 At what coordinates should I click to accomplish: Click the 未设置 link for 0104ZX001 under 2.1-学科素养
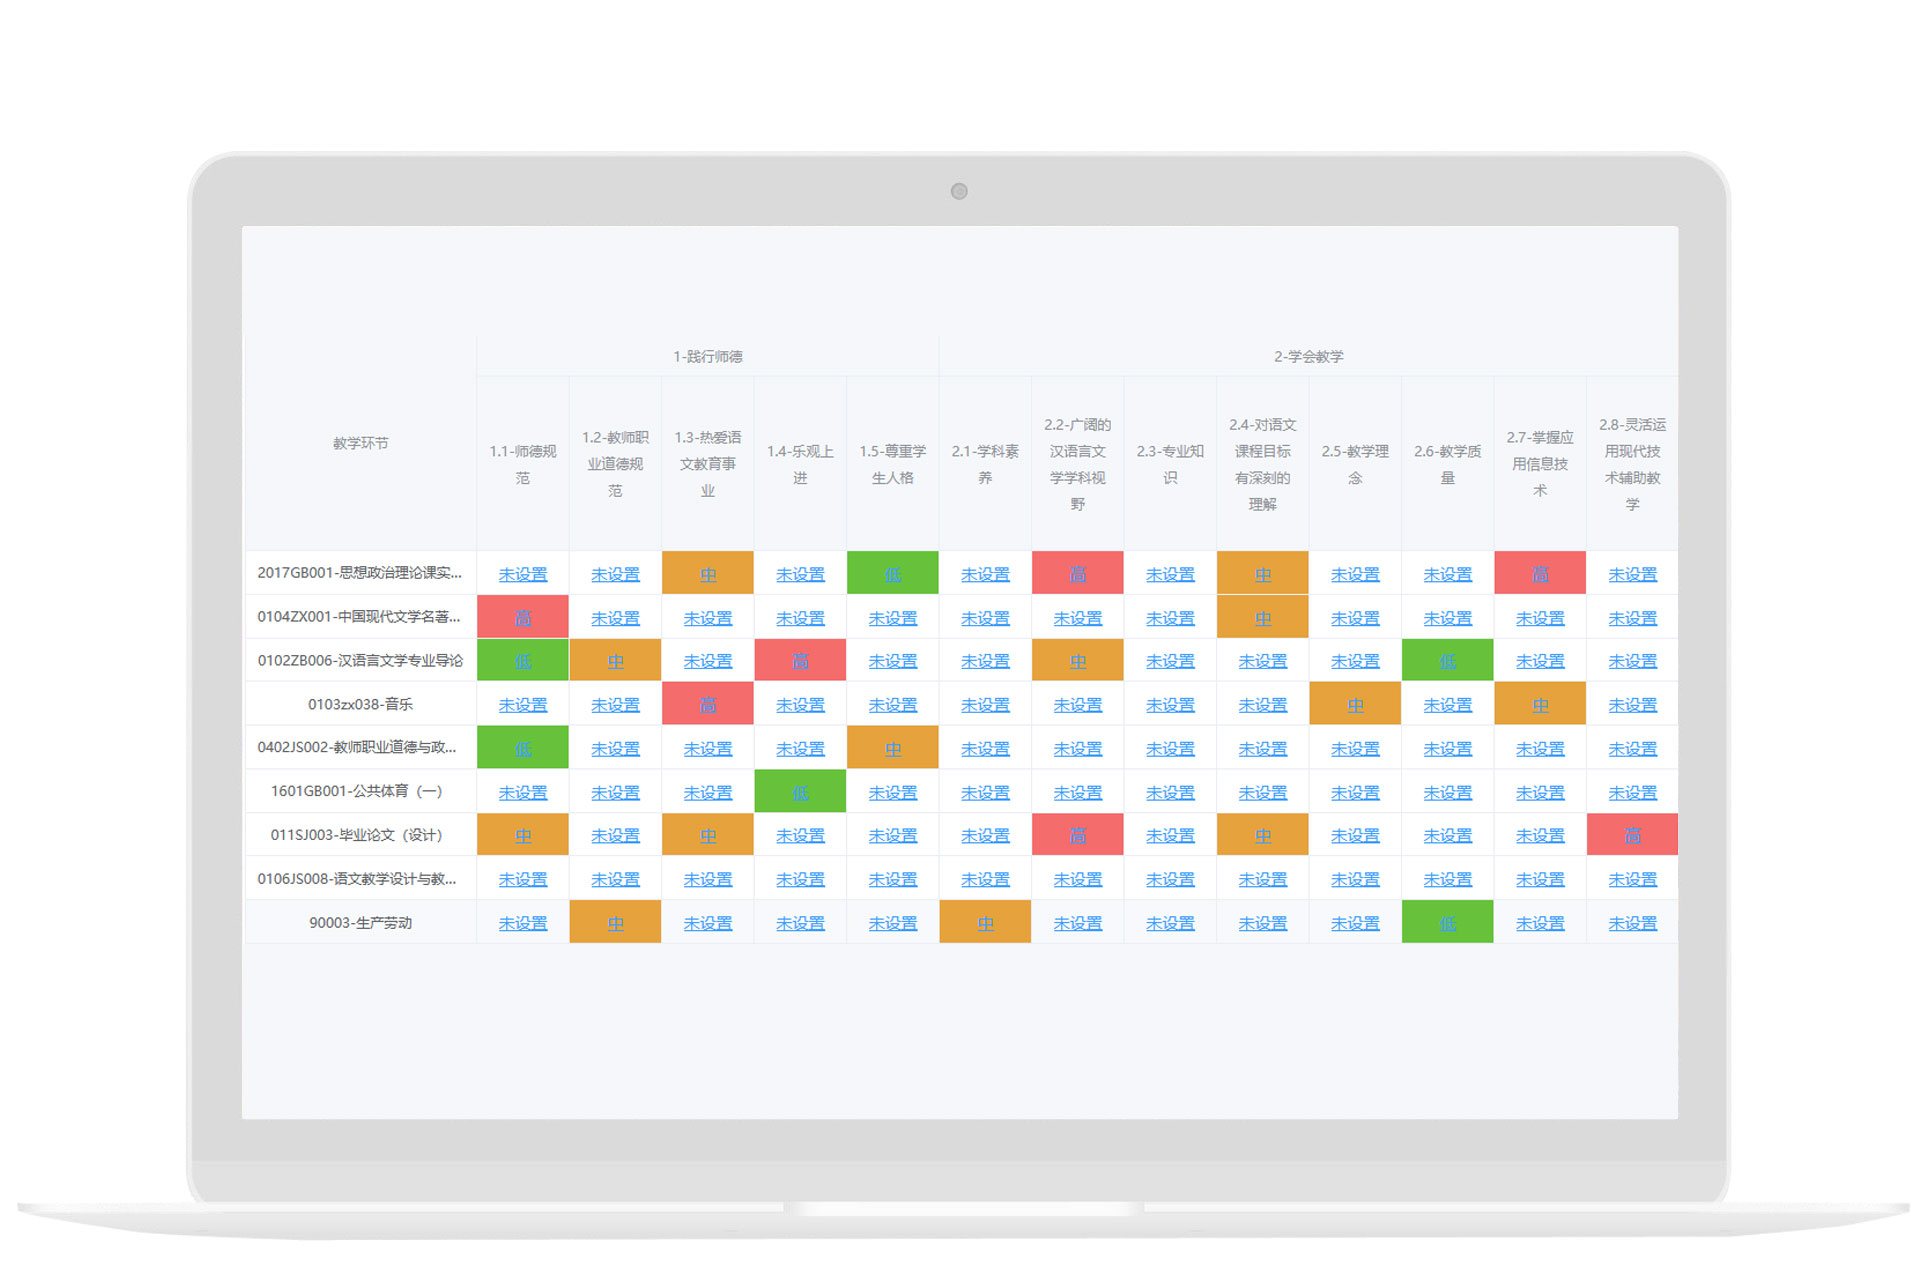[985, 618]
